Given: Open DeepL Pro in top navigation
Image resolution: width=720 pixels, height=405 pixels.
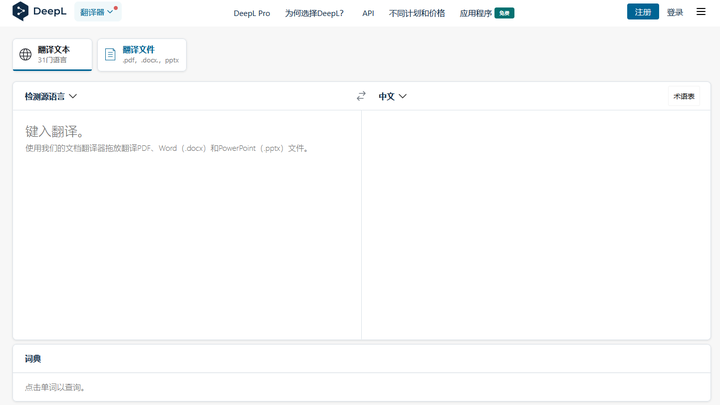Looking at the screenshot, I should [x=252, y=13].
